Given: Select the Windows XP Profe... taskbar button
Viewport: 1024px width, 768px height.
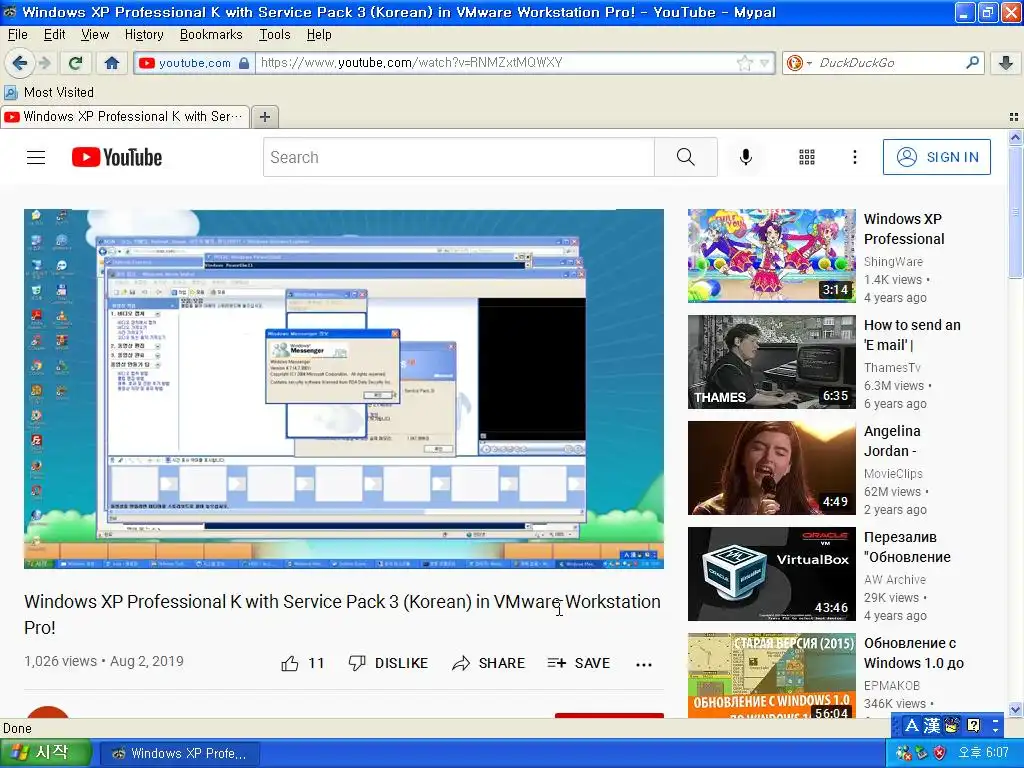Looking at the screenshot, I should (x=180, y=754).
